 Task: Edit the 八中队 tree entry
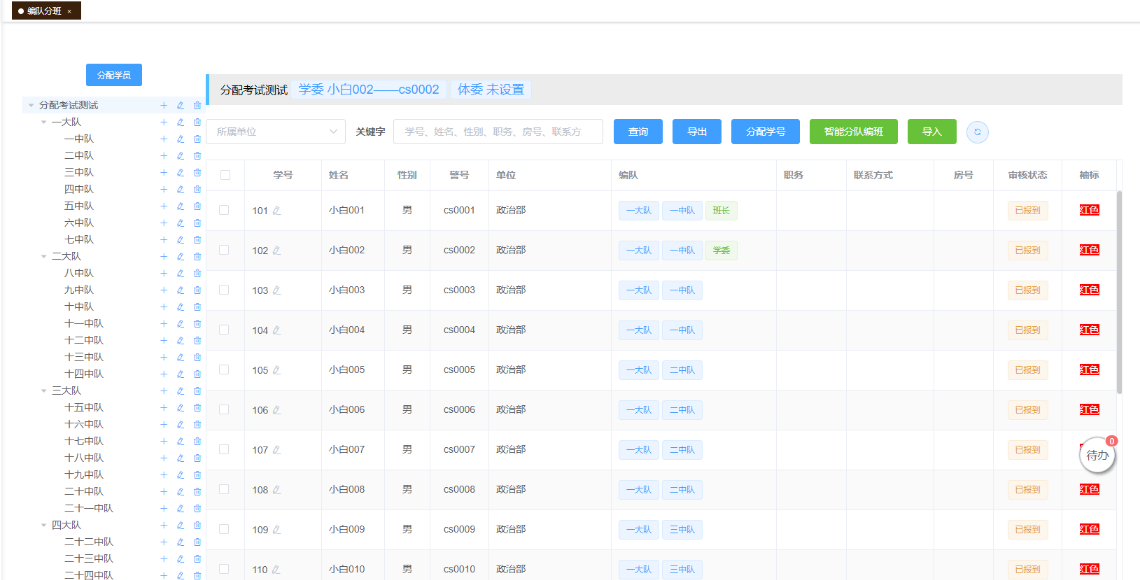coord(180,273)
